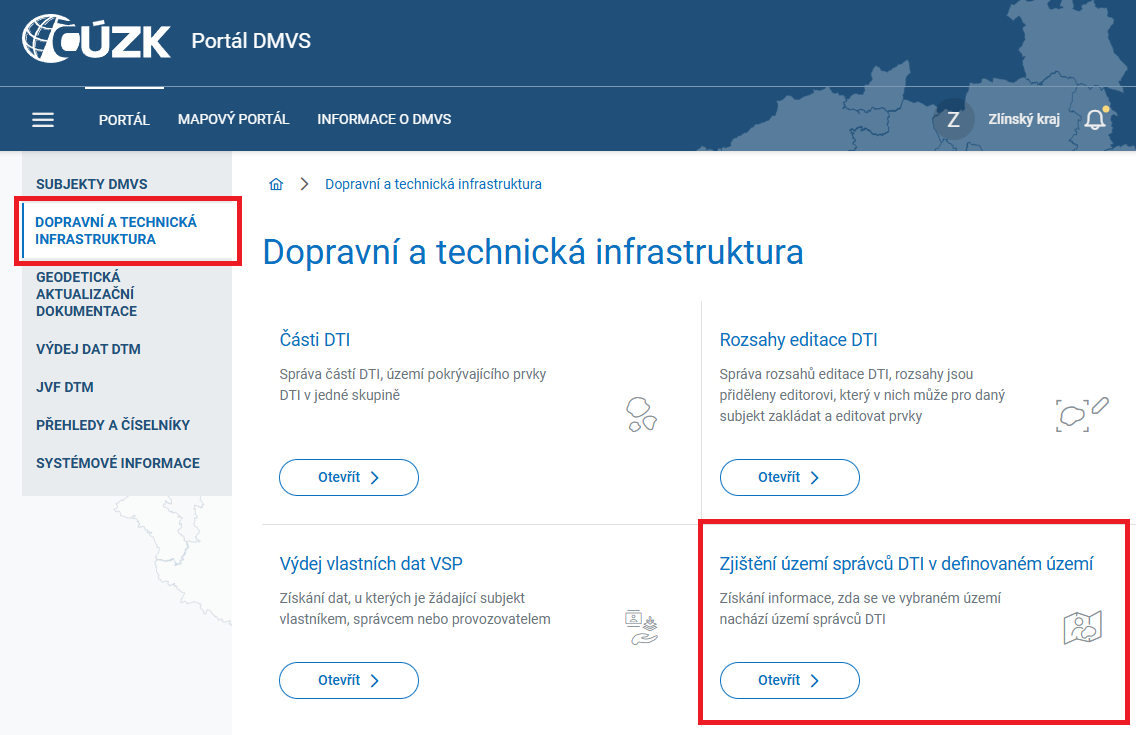Image resolution: width=1136 pixels, height=735 pixels.
Task: Open the hamburger navigation menu
Action: [x=42, y=119]
